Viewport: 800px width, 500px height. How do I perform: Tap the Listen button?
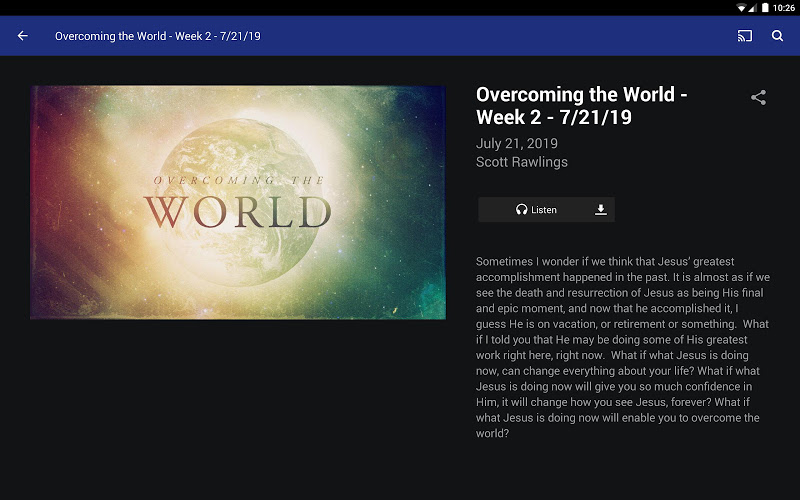click(536, 210)
